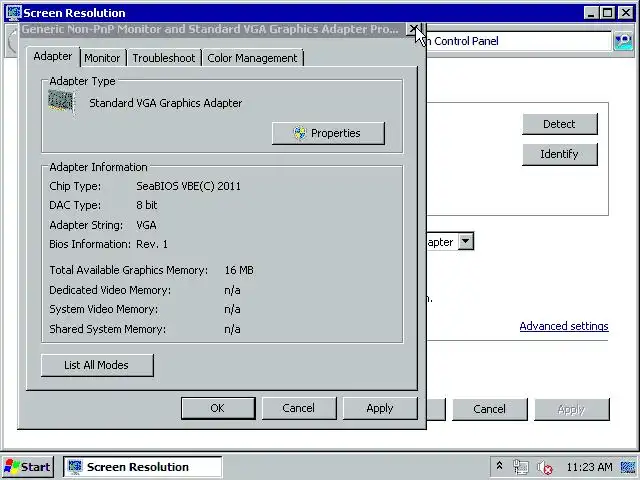Cancel the Screen Resolution window
The image size is (640, 480).
[x=489, y=409]
